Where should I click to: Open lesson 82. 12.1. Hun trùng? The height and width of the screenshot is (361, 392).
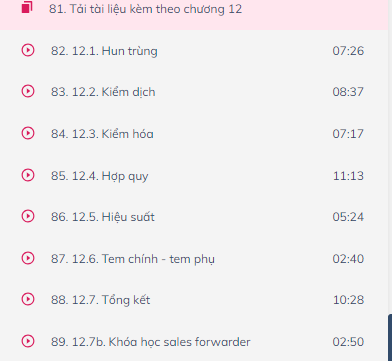pyautogui.click(x=104, y=51)
